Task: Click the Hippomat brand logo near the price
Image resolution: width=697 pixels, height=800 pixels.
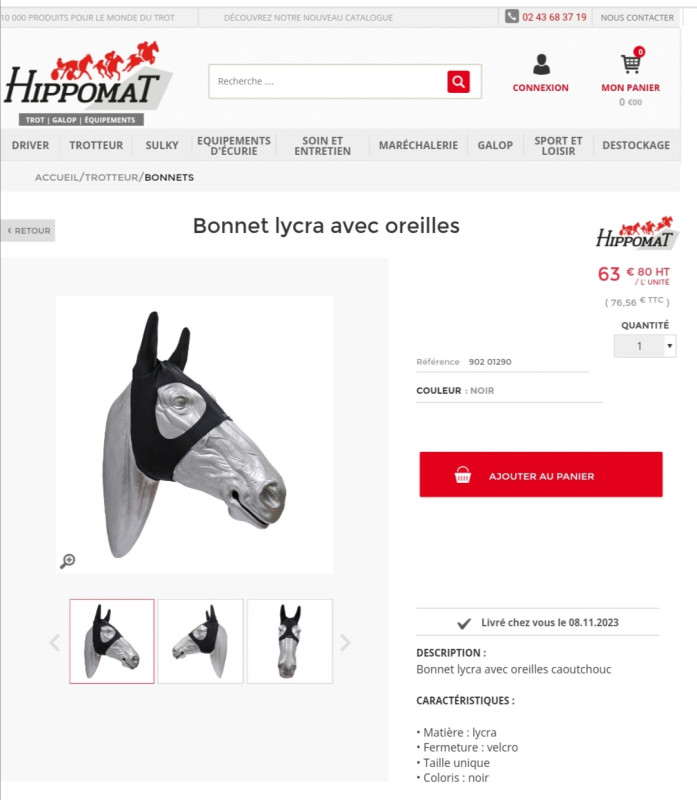Action: point(637,234)
